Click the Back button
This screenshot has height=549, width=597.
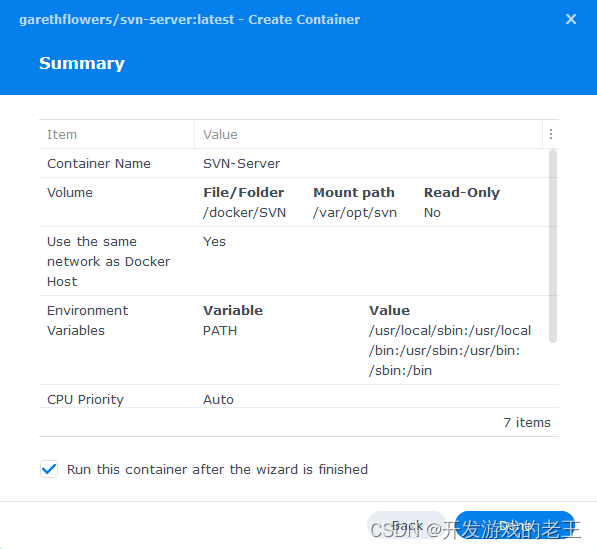407,525
